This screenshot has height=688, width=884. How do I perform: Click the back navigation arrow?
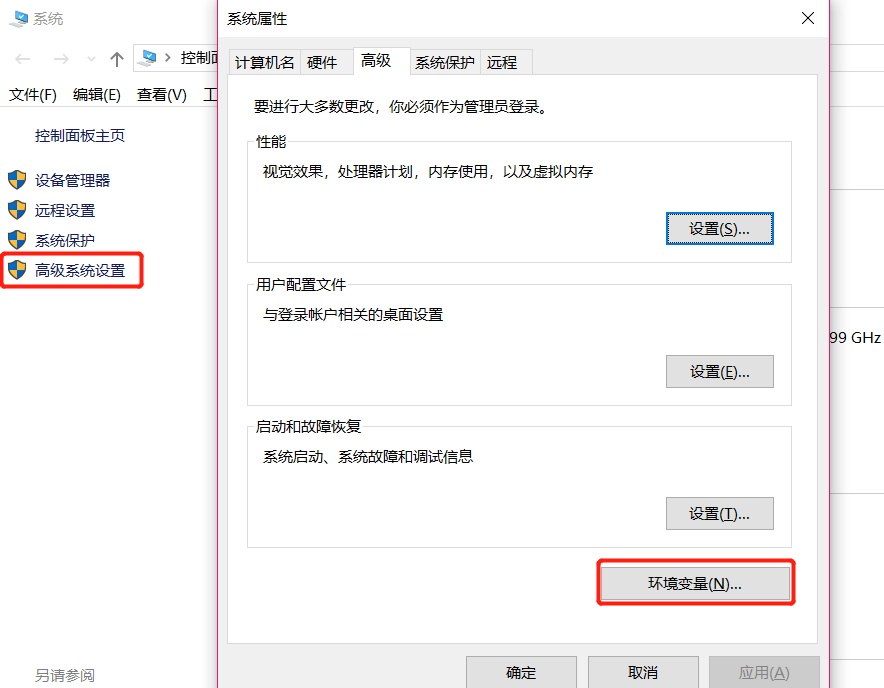coord(20,58)
